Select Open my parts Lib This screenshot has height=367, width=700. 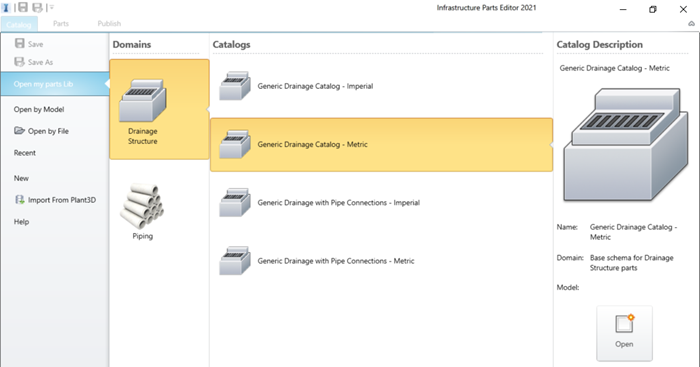tap(54, 84)
